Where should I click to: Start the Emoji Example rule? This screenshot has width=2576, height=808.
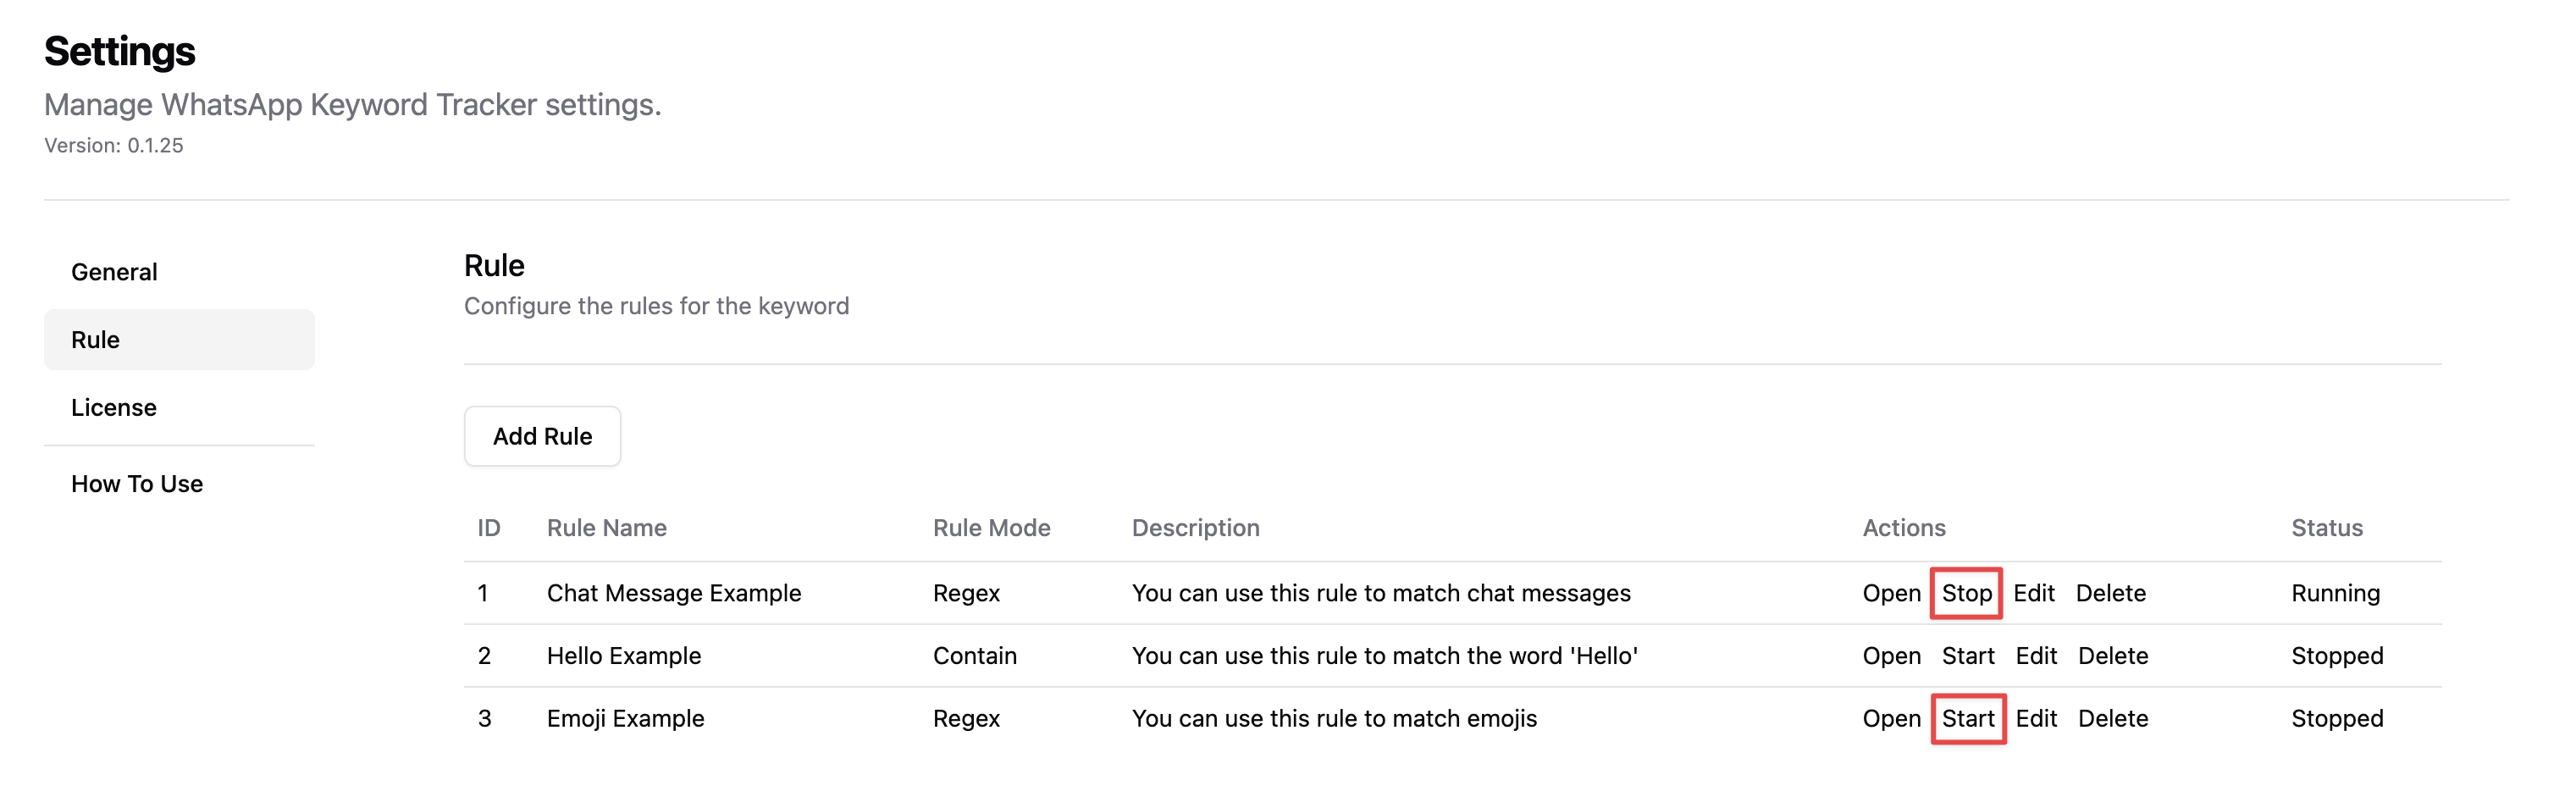(1967, 719)
